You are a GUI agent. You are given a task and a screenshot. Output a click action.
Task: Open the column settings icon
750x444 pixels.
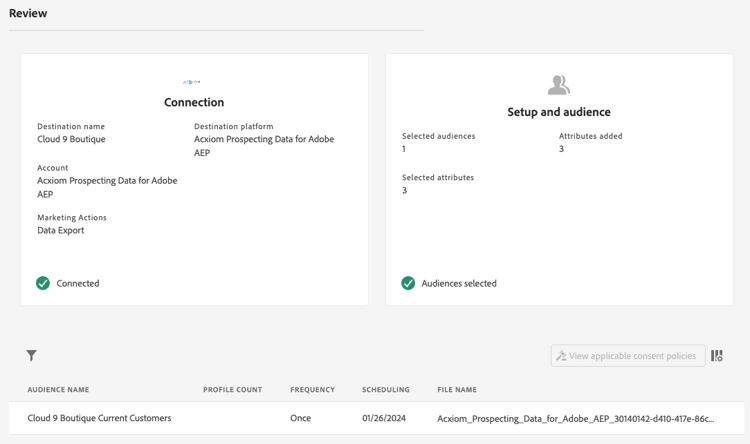click(x=717, y=355)
